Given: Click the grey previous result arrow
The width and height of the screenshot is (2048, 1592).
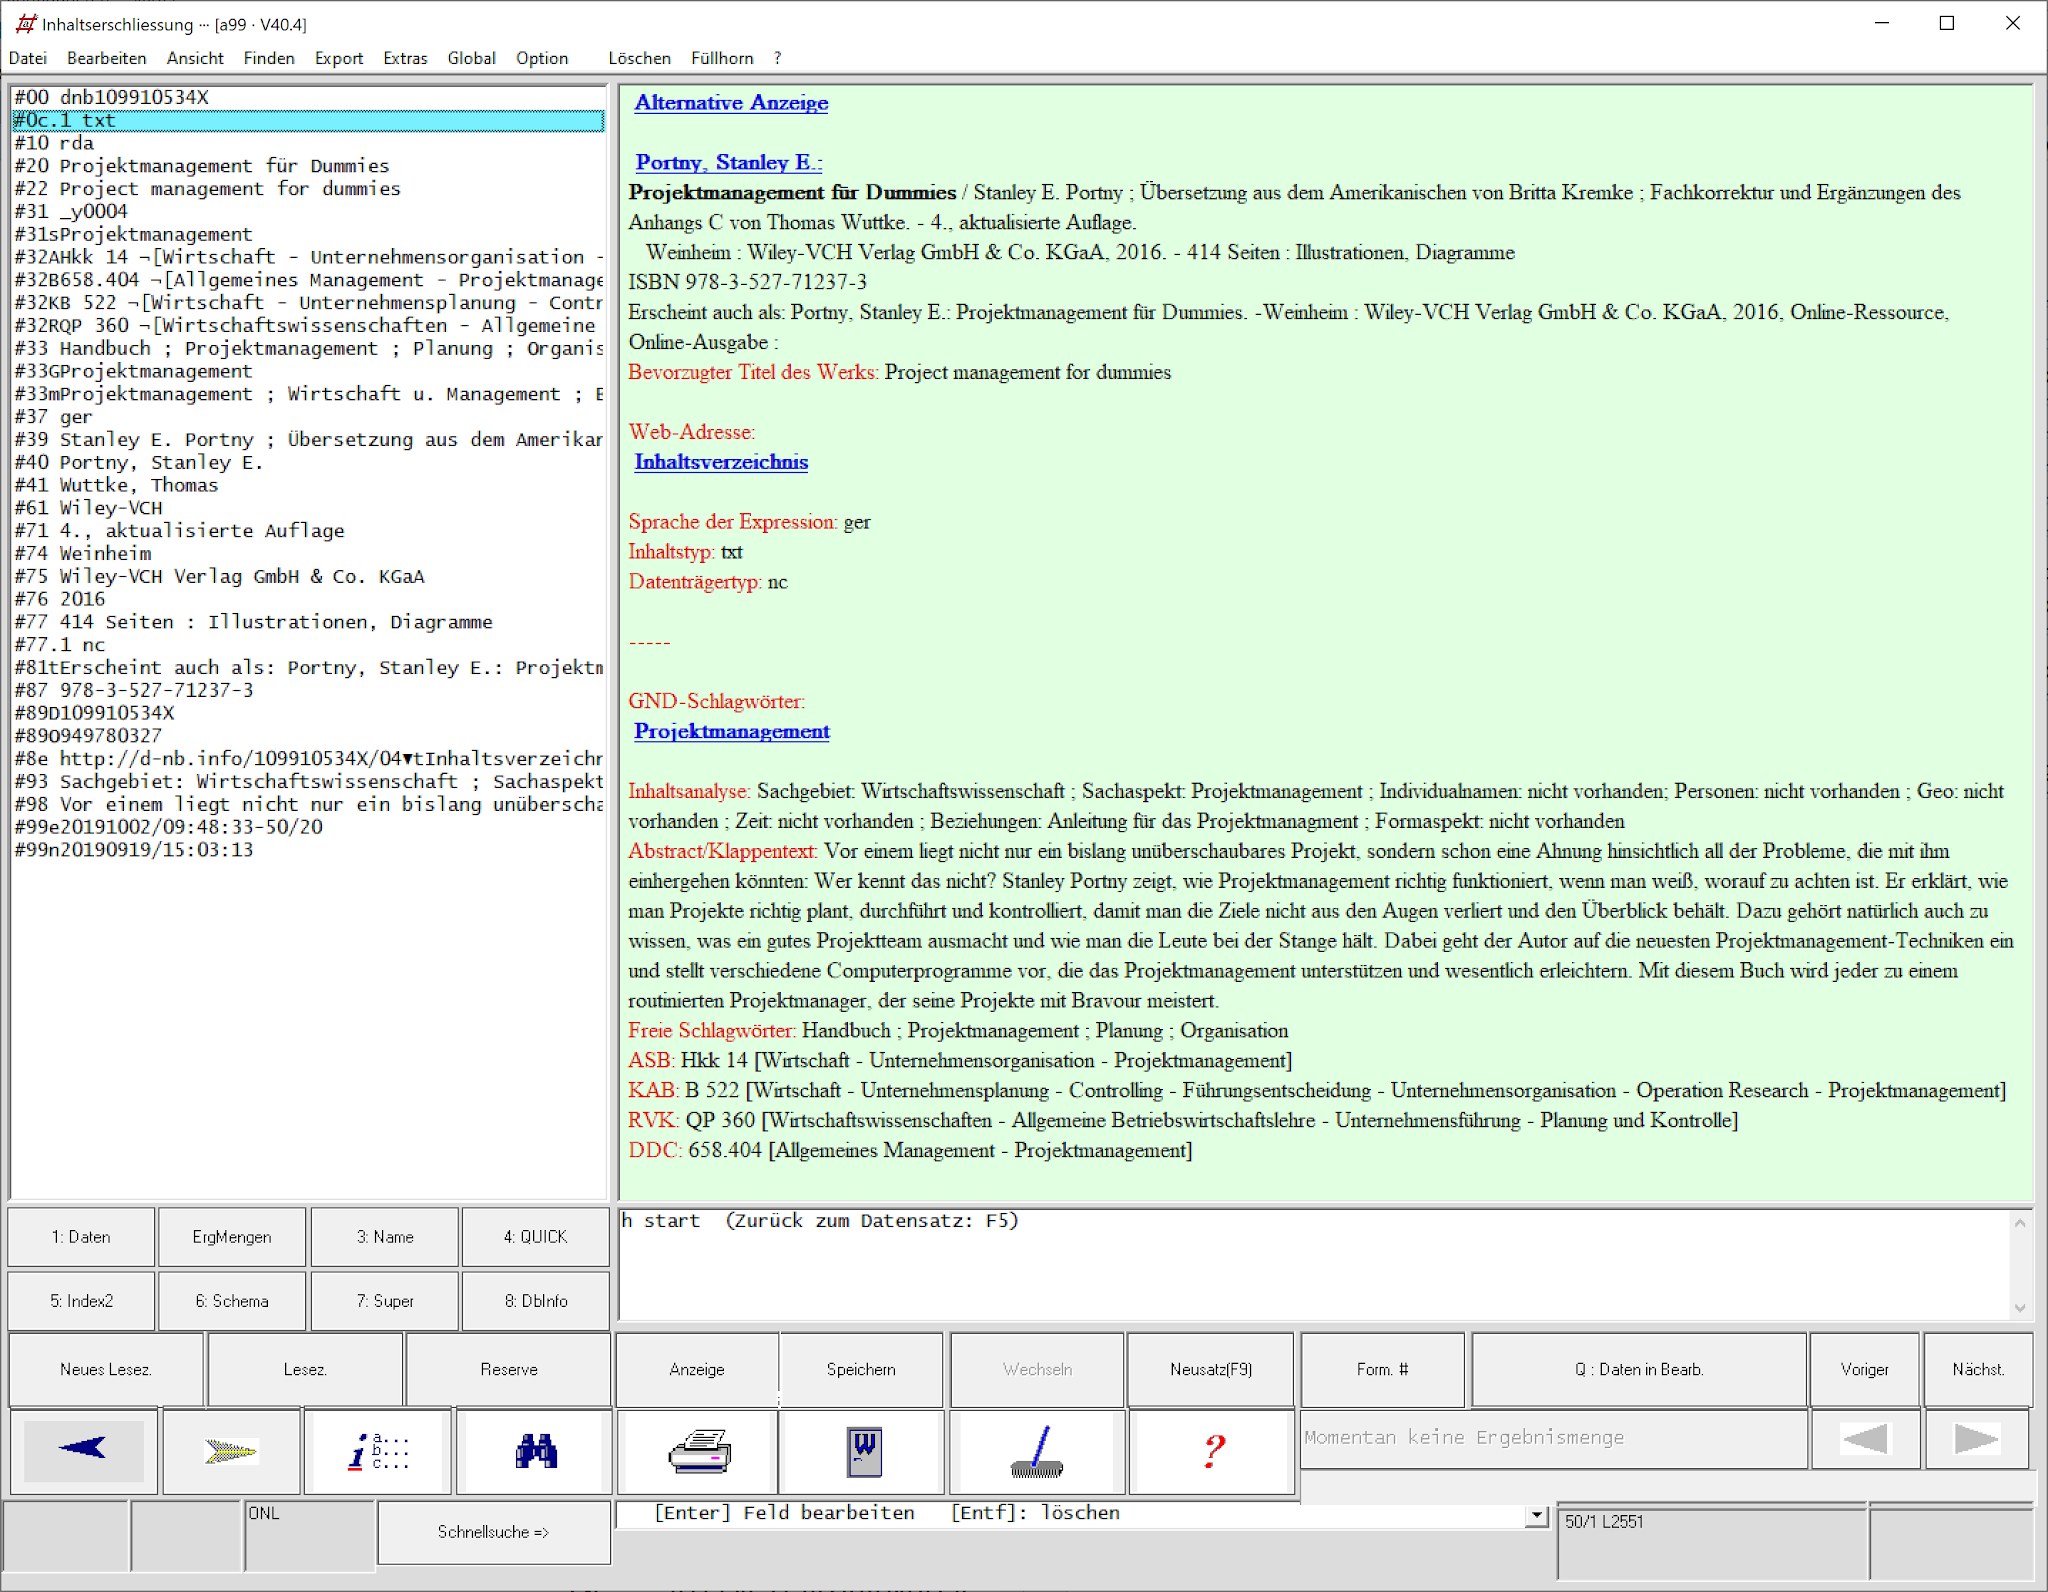Looking at the screenshot, I should [1865, 1439].
